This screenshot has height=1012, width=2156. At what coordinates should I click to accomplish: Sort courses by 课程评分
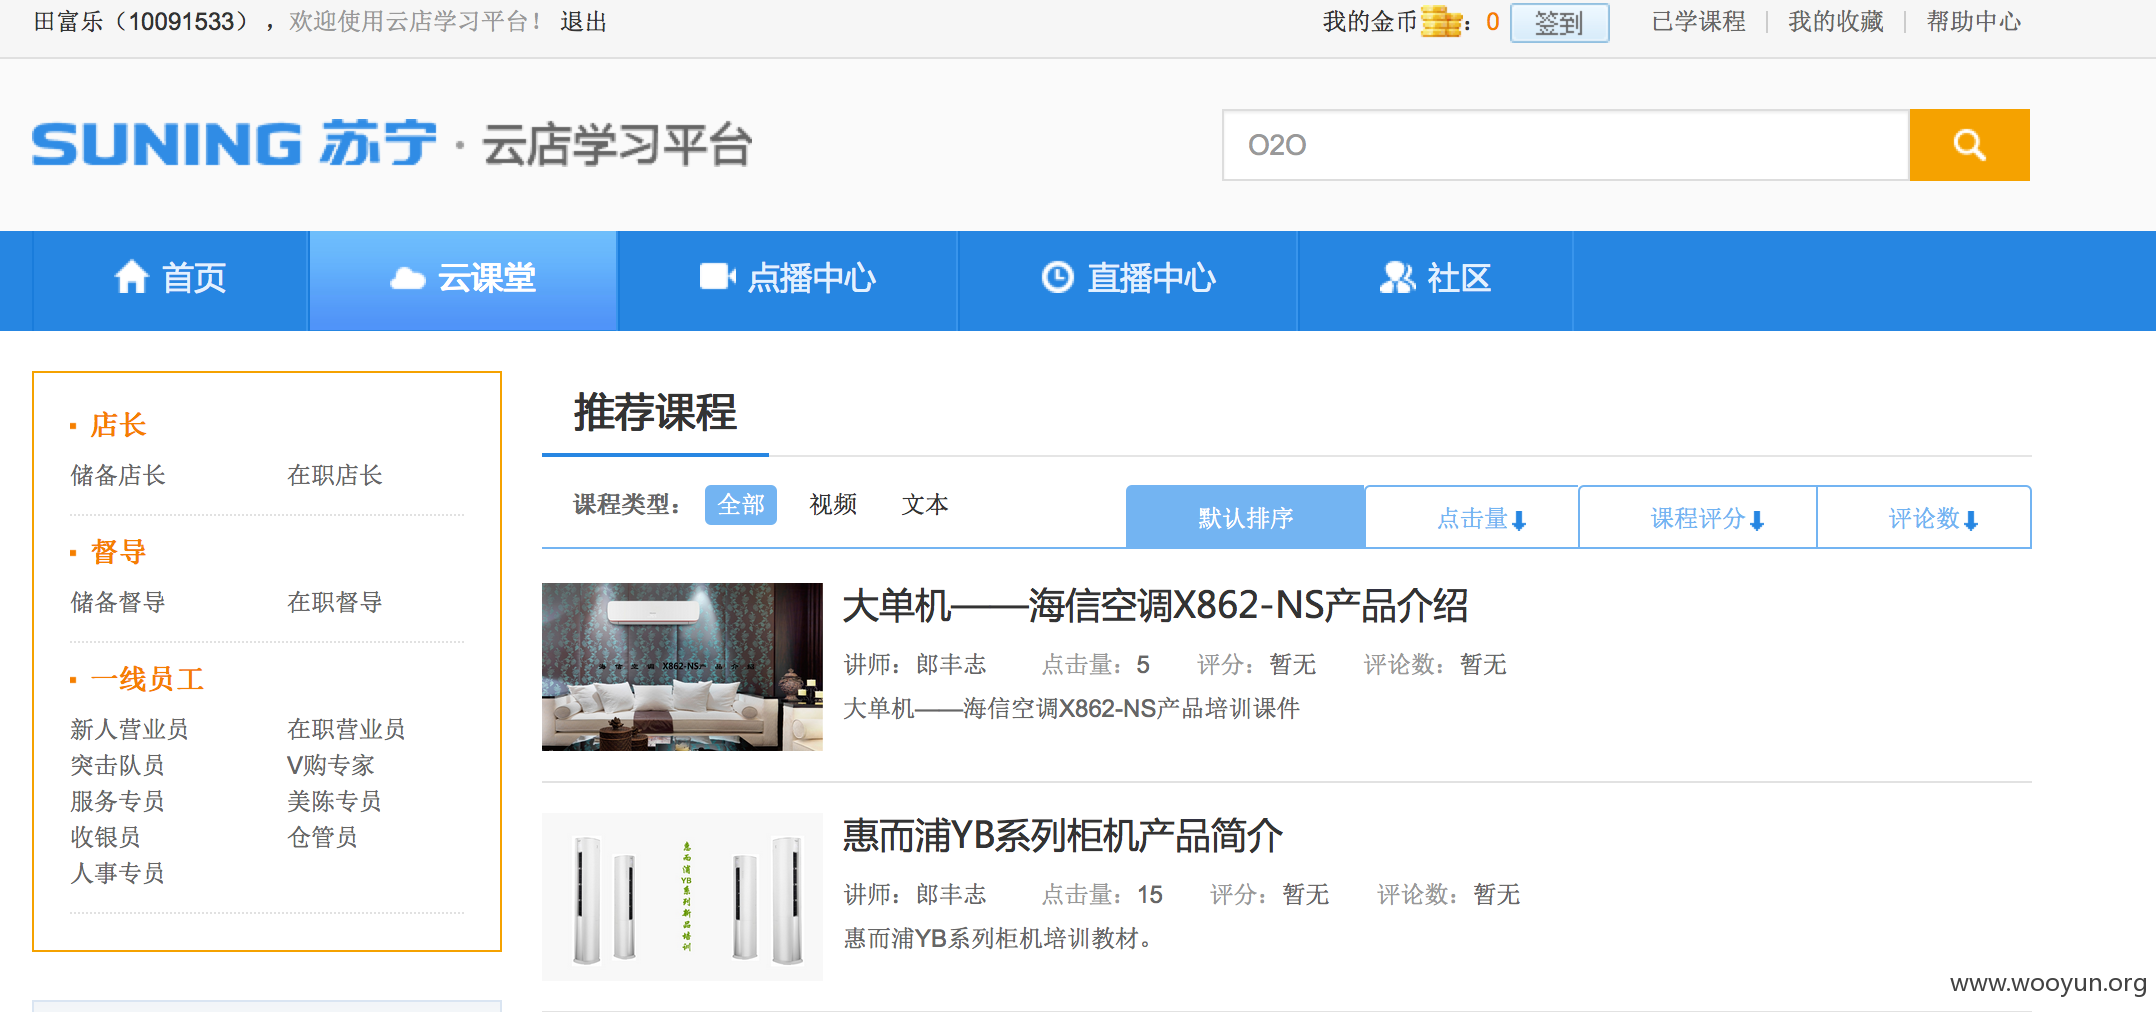[x=1698, y=517]
